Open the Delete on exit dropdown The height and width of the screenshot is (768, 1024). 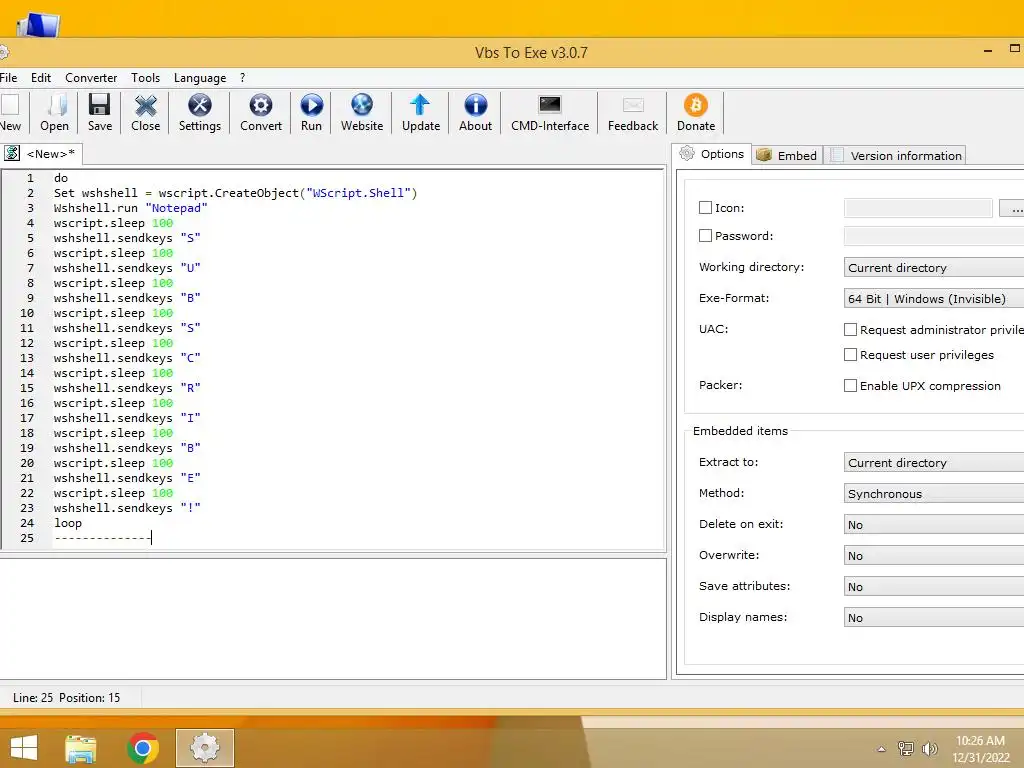(934, 524)
